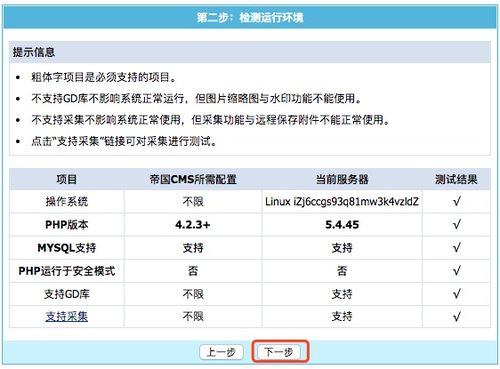
Task: Click the 粗体字项目是必须支持的项目 hint line
Action: pos(103,77)
